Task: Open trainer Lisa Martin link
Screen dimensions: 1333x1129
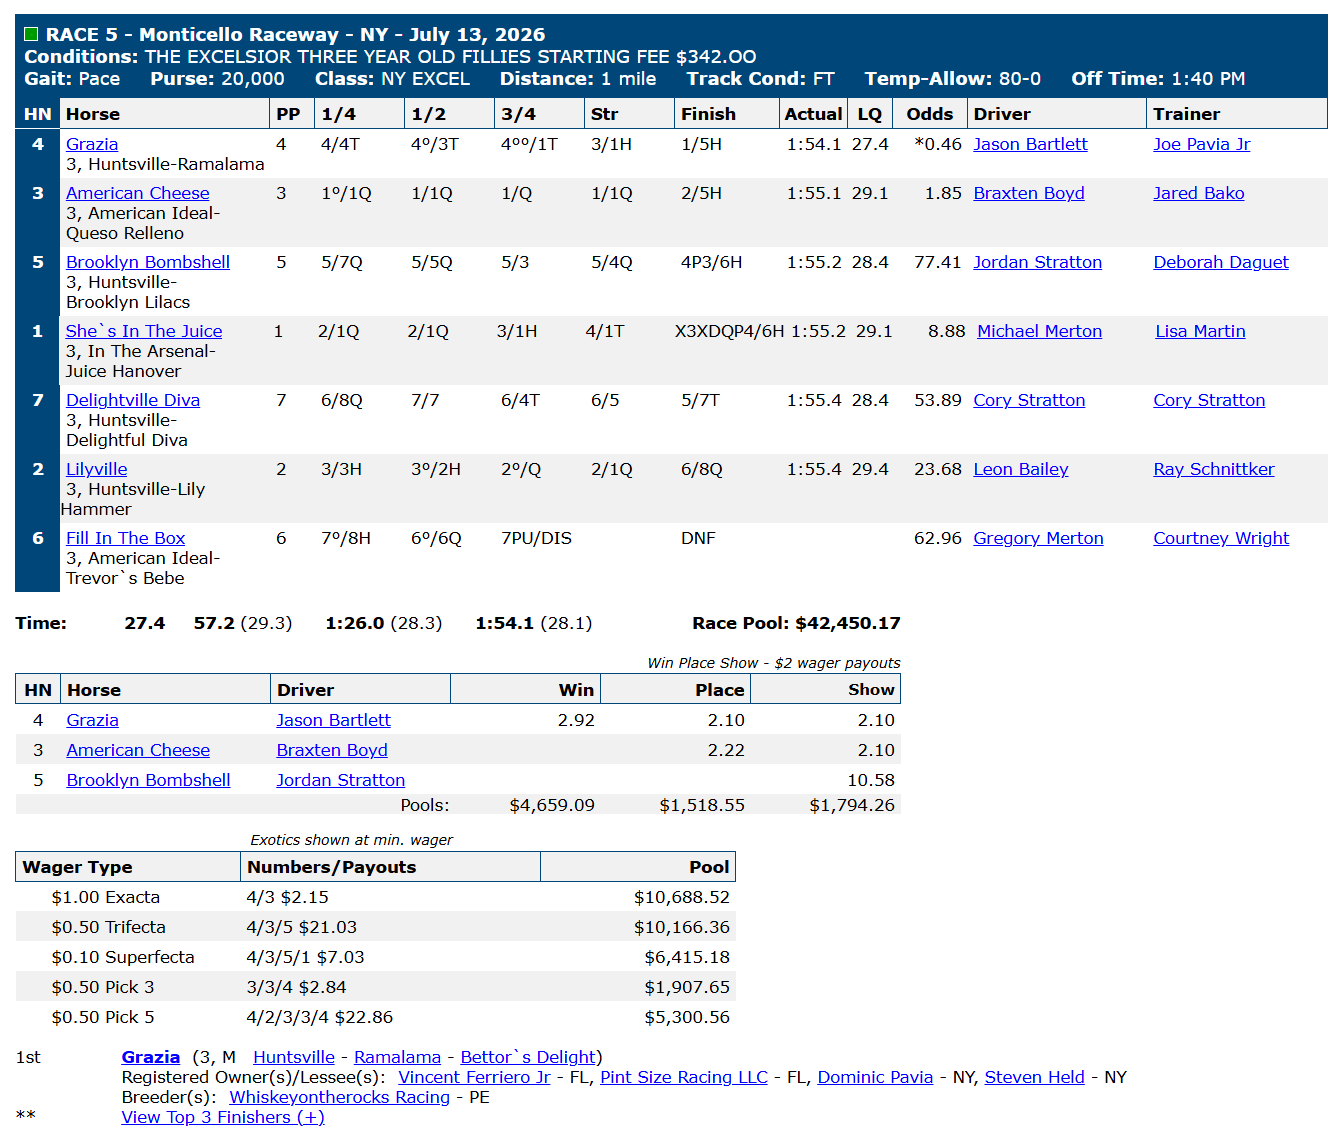Action: click(x=1200, y=331)
